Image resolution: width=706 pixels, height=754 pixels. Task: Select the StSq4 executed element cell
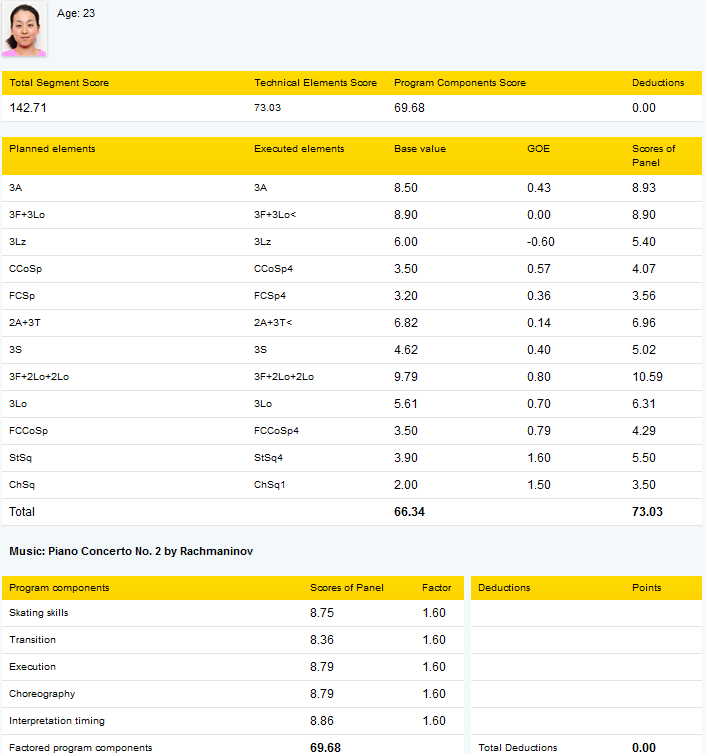coord(268,458)
